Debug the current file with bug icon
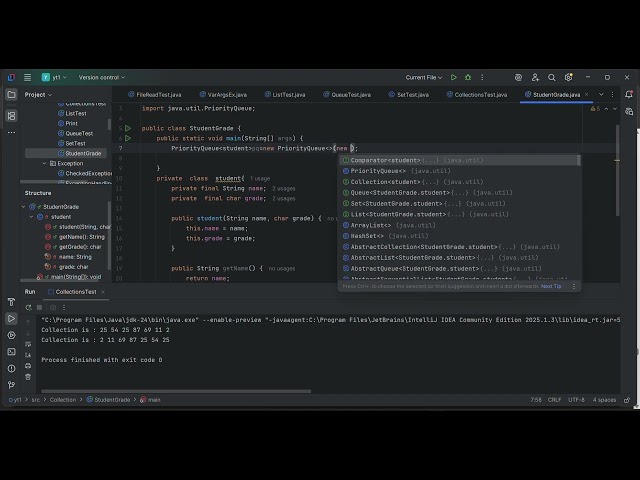 click(x=468, y=77)
